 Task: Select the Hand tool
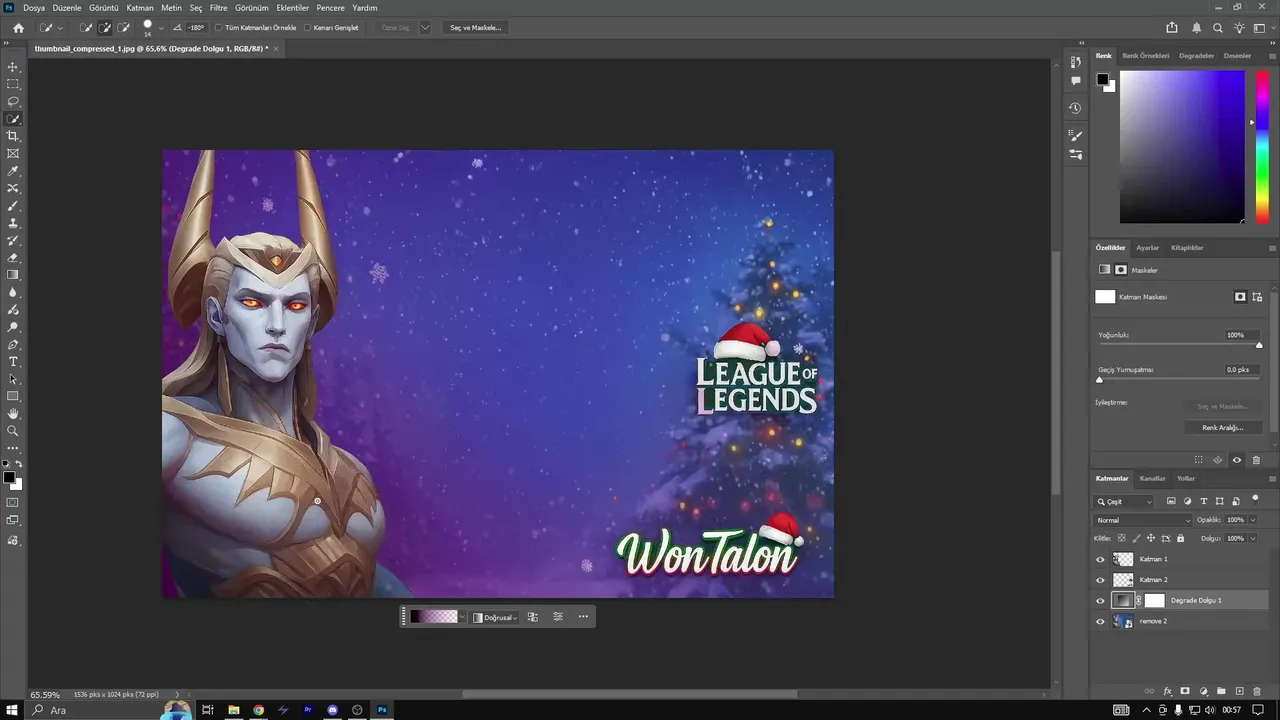coord(13,413)
